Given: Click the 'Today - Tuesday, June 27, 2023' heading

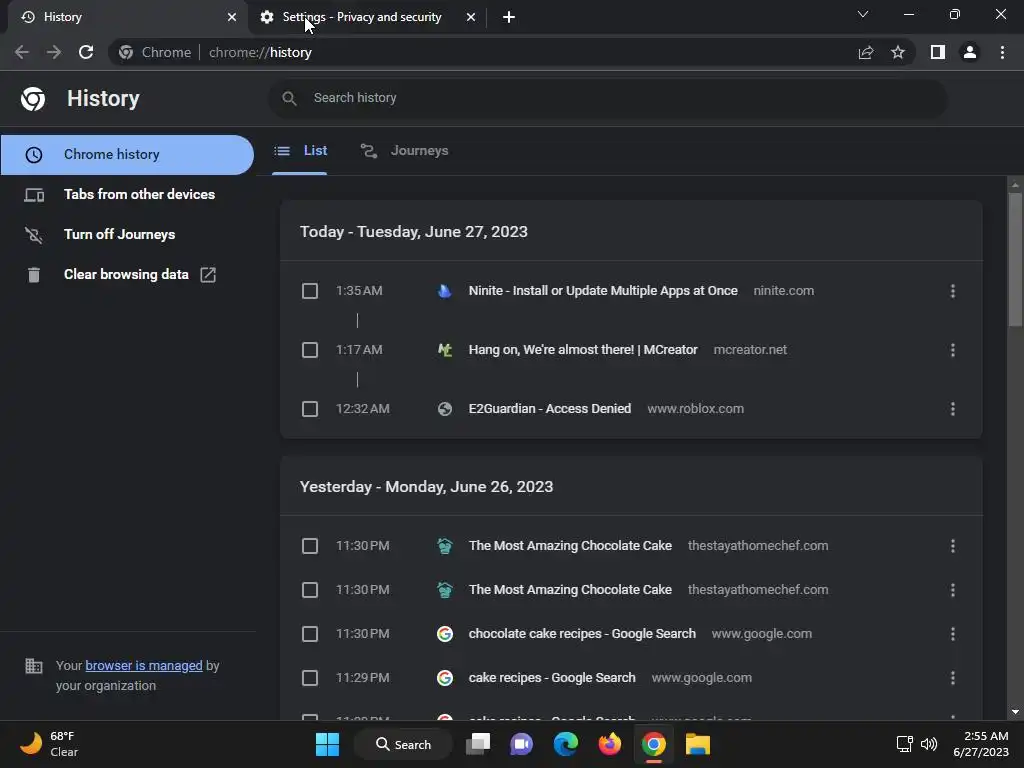Looking at the screenshot, I should click(x=413, y=232).
